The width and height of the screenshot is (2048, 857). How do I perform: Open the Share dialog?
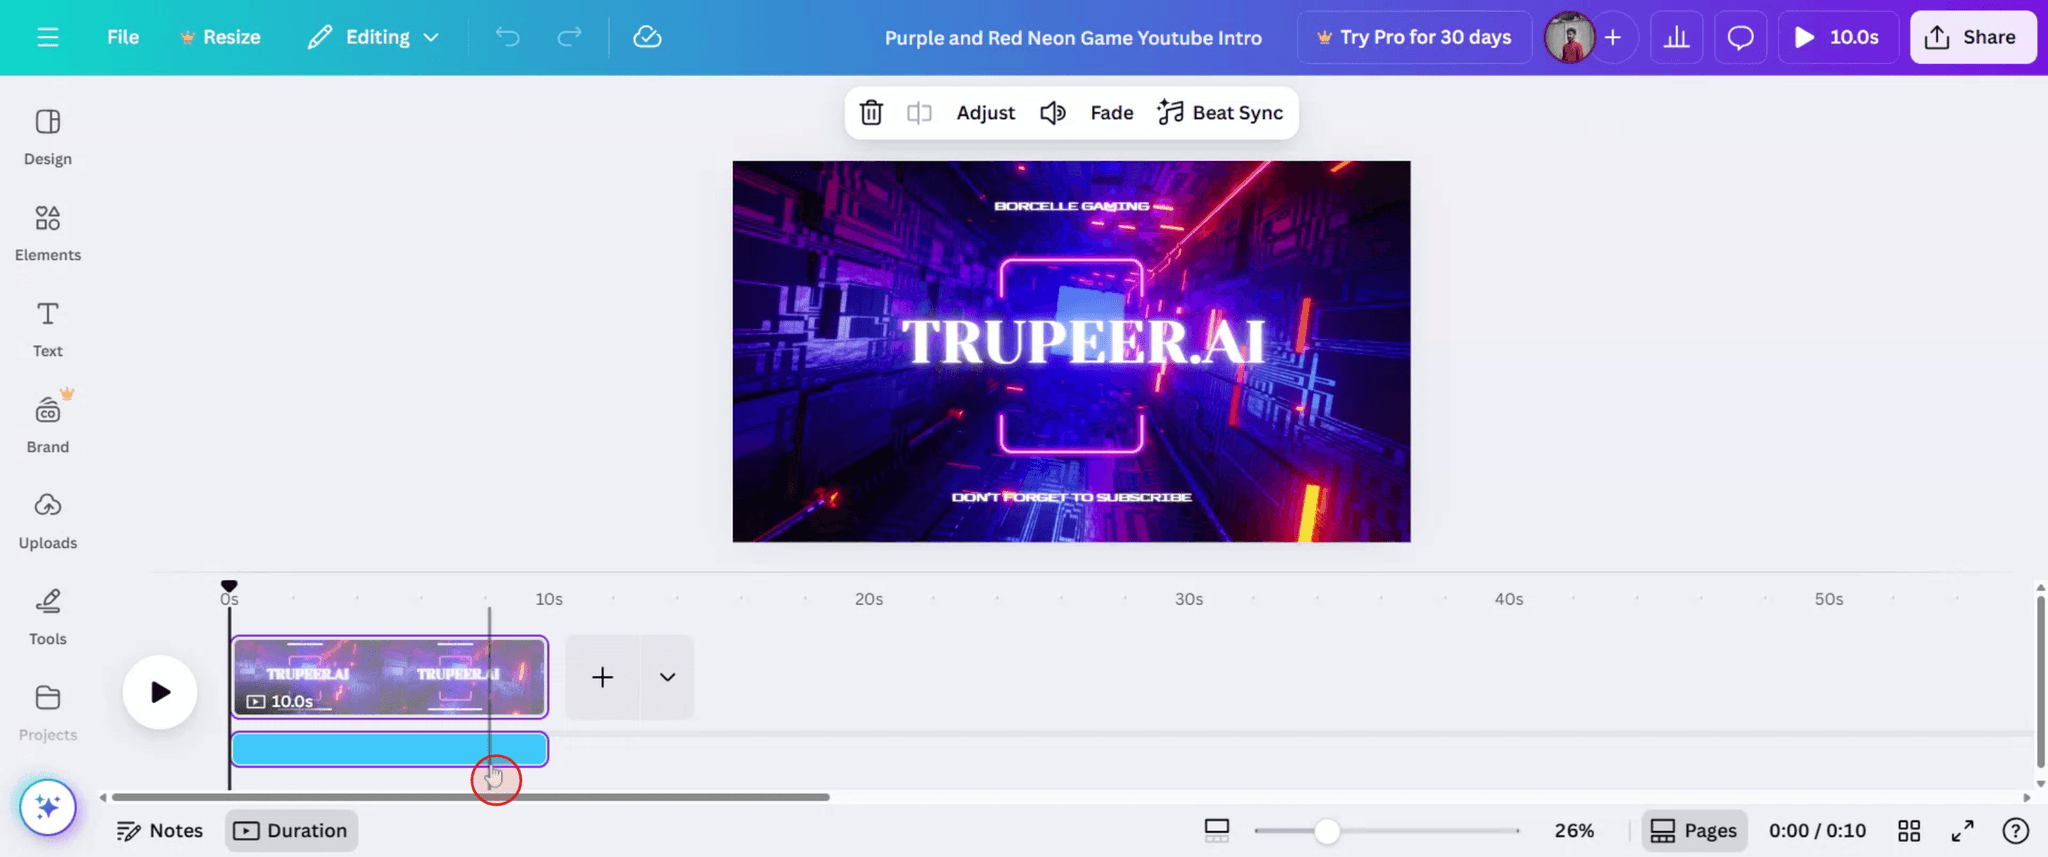click(x=1972, y=37)
